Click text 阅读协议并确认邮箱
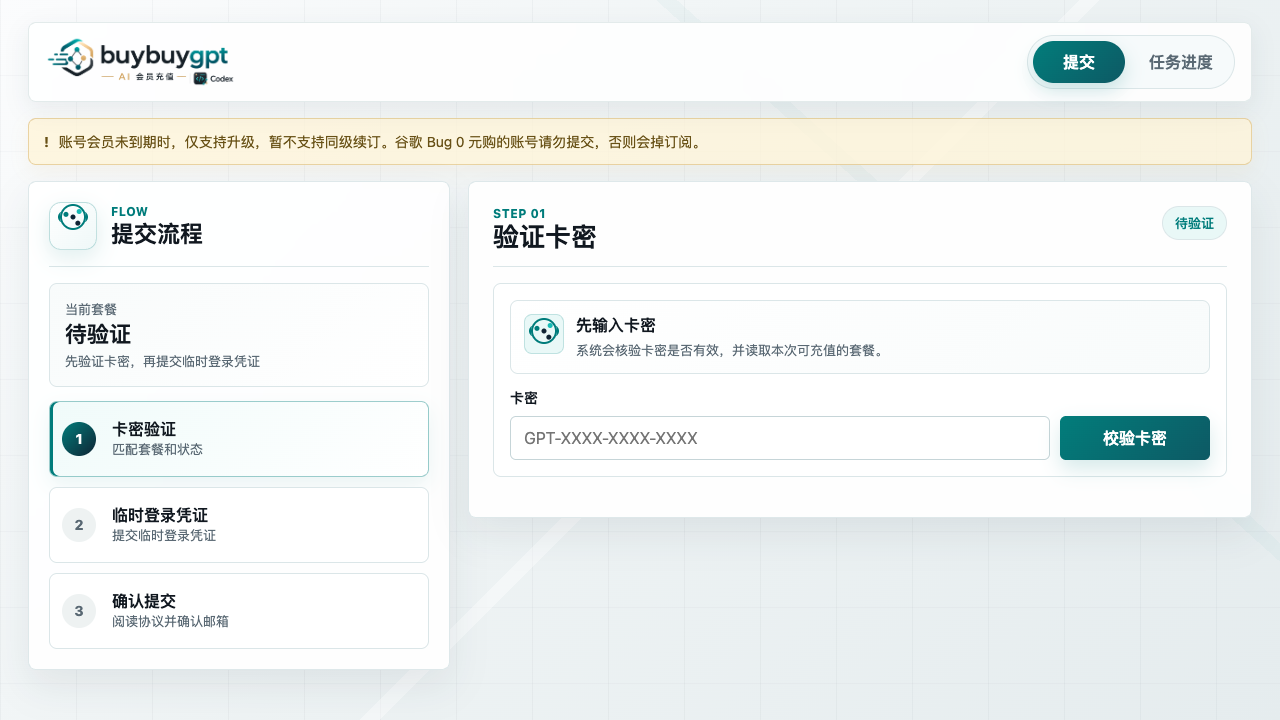The width and height of the screenshot is (1280, 720). [170, 622]
